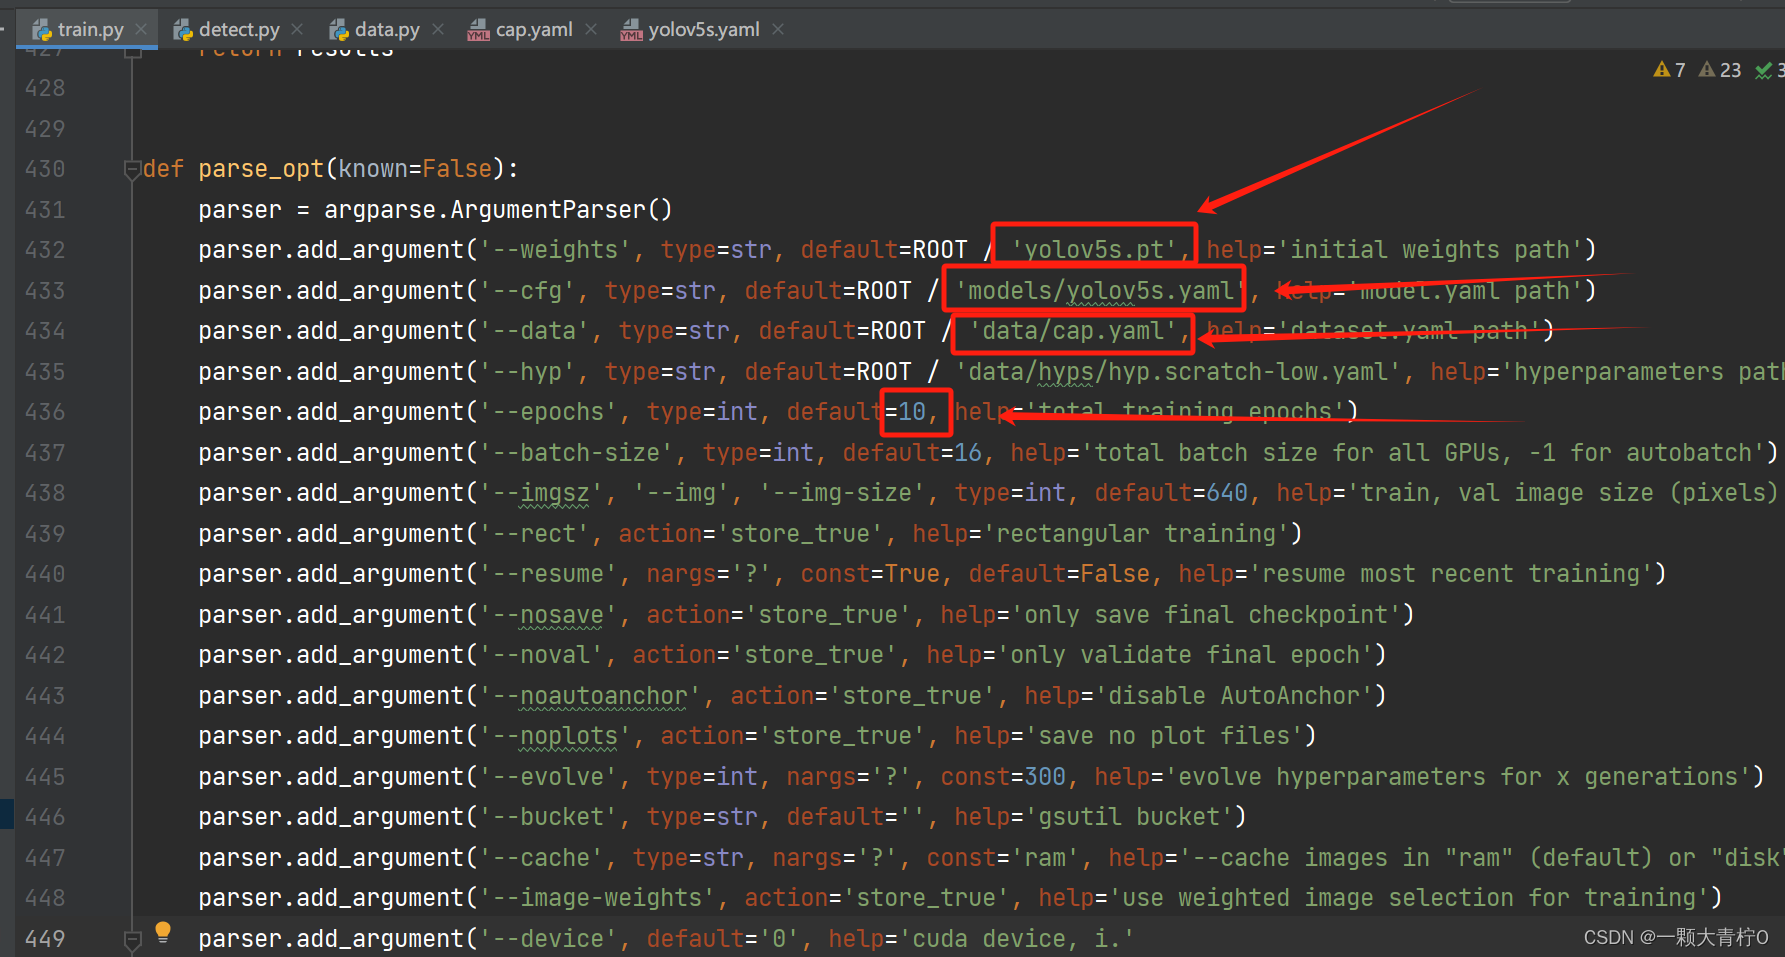The height and width of the screenshot is (957, 1785).
Task: Open the detect.py tab
Action: point(239,29)
